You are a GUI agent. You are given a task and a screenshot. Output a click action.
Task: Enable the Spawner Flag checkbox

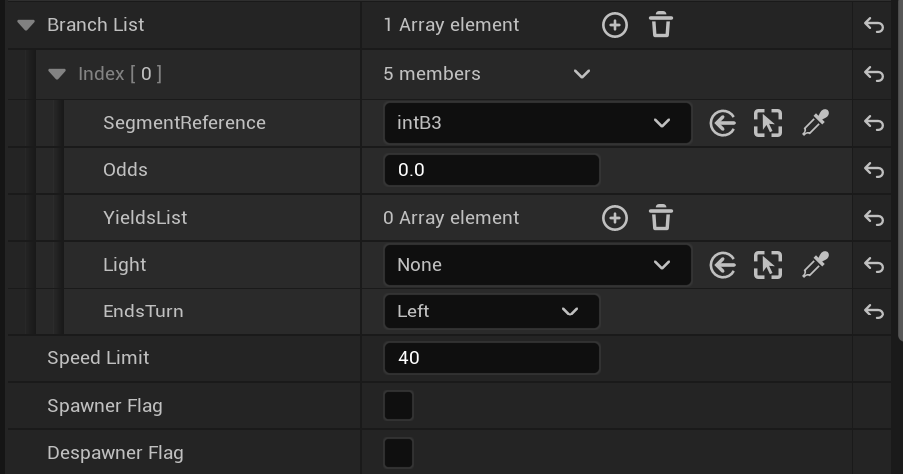click(398, 406)
